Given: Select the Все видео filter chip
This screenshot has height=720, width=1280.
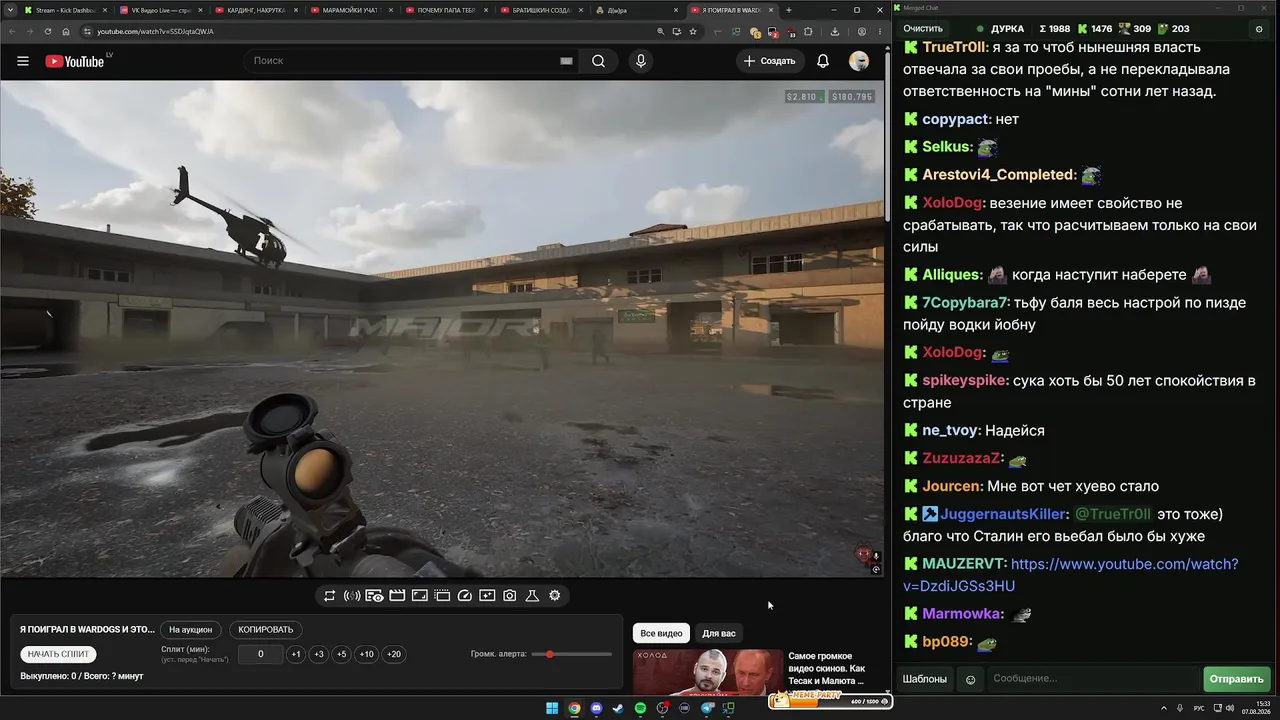Looking at the screenshot, I should [x=661, y=633].
